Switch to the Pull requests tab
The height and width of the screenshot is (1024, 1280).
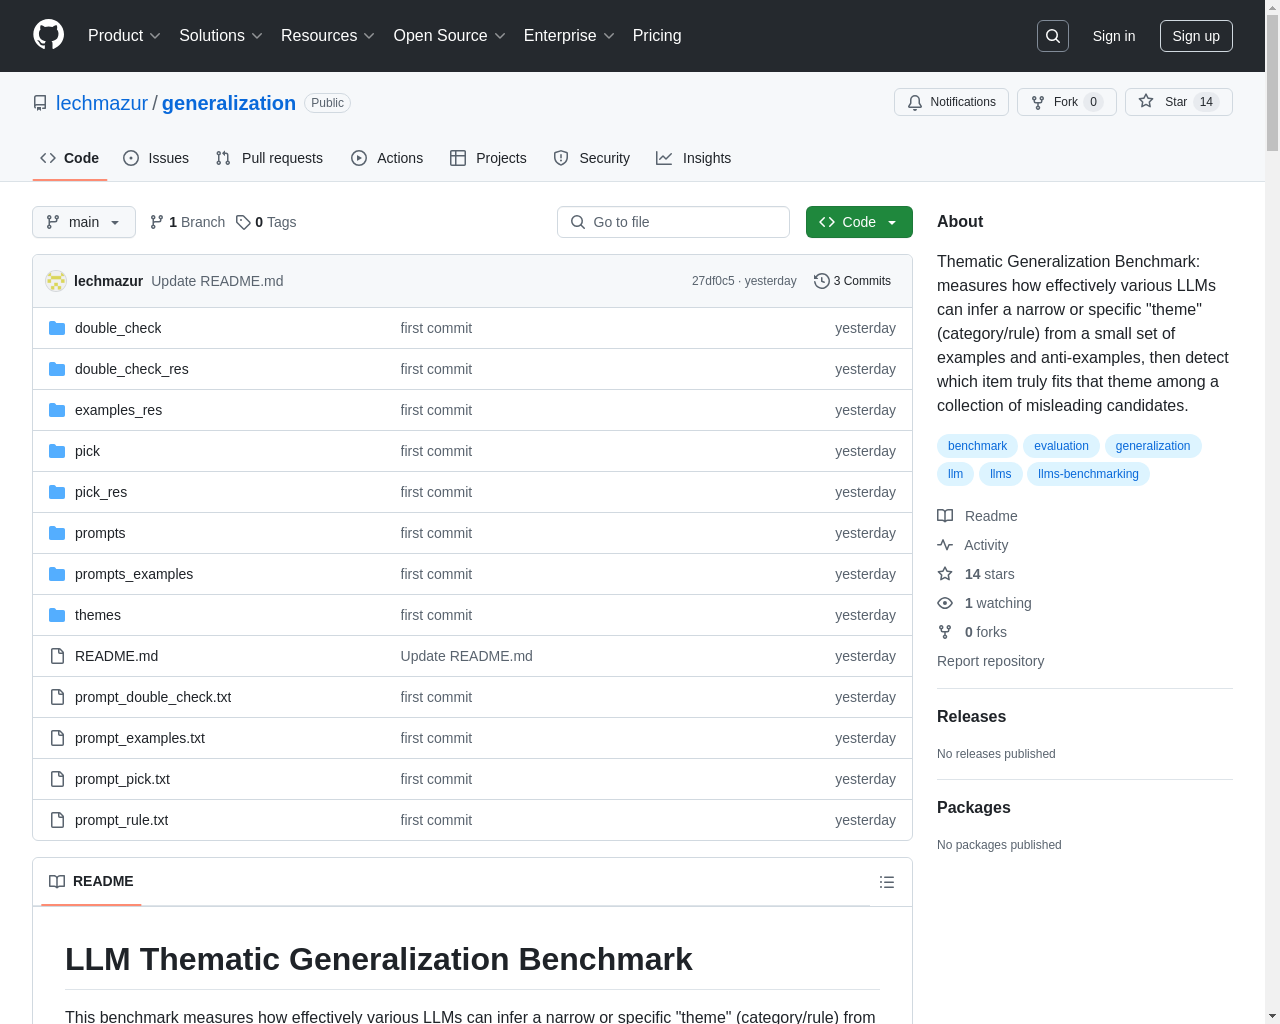269,158
